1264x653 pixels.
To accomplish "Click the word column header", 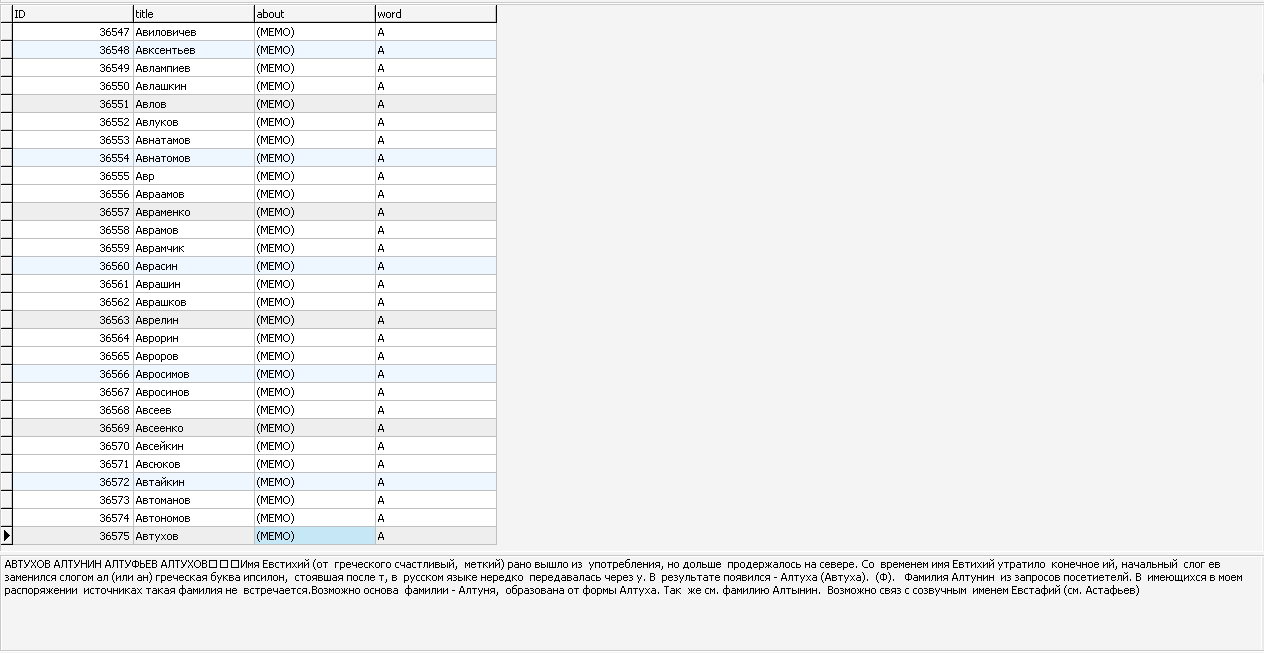I will [435, 14].
